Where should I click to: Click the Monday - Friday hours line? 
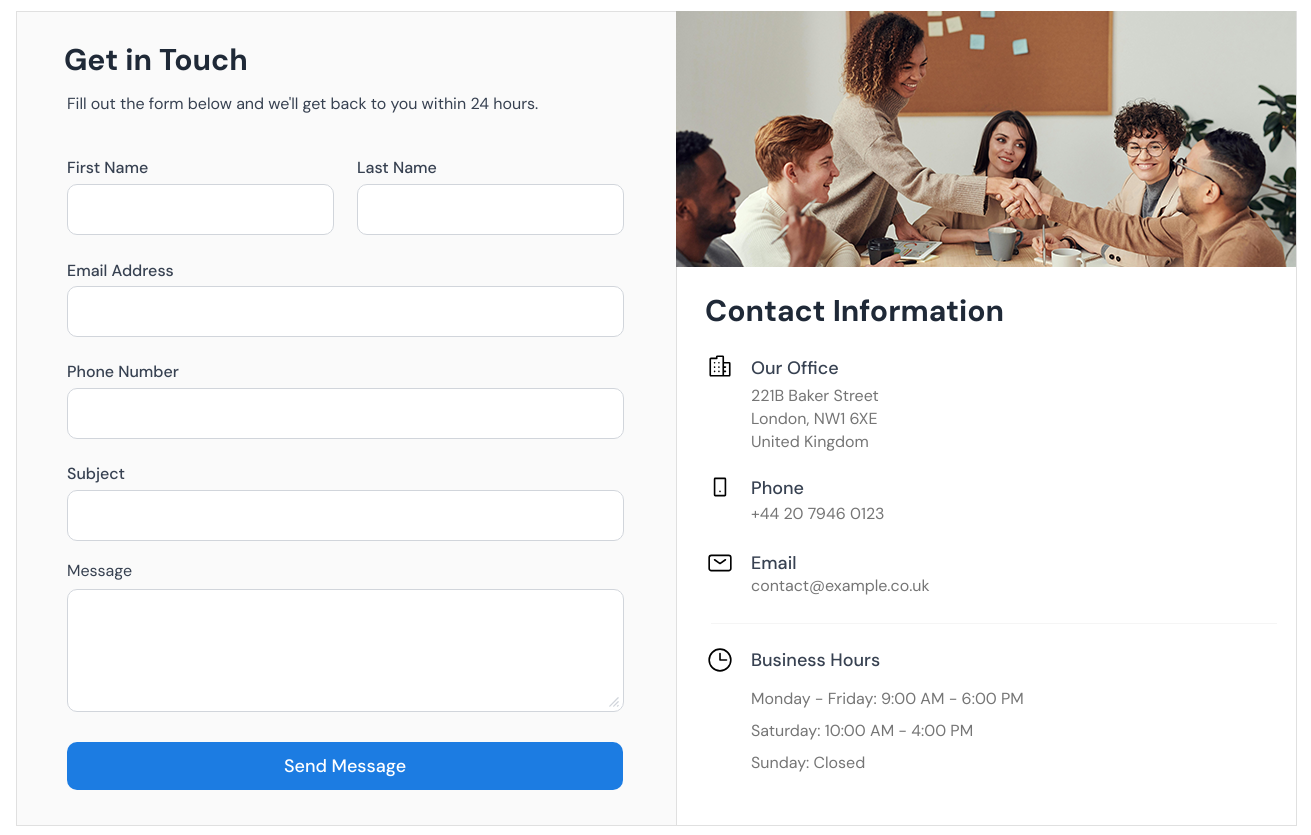pos(887,699)
